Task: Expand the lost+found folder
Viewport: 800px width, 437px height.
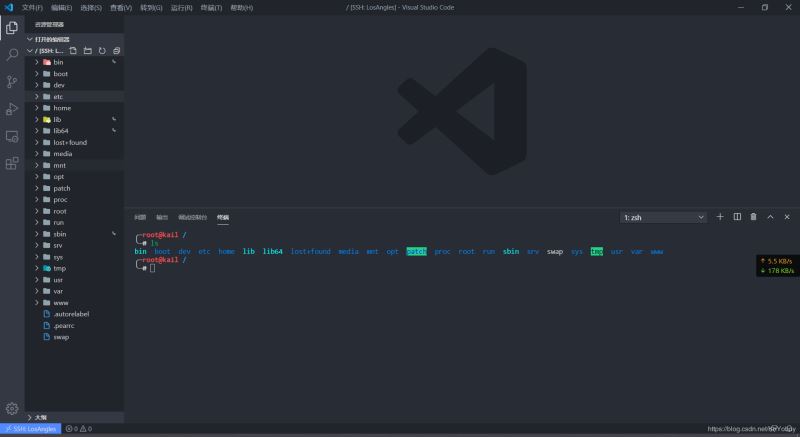Action: 74,142
